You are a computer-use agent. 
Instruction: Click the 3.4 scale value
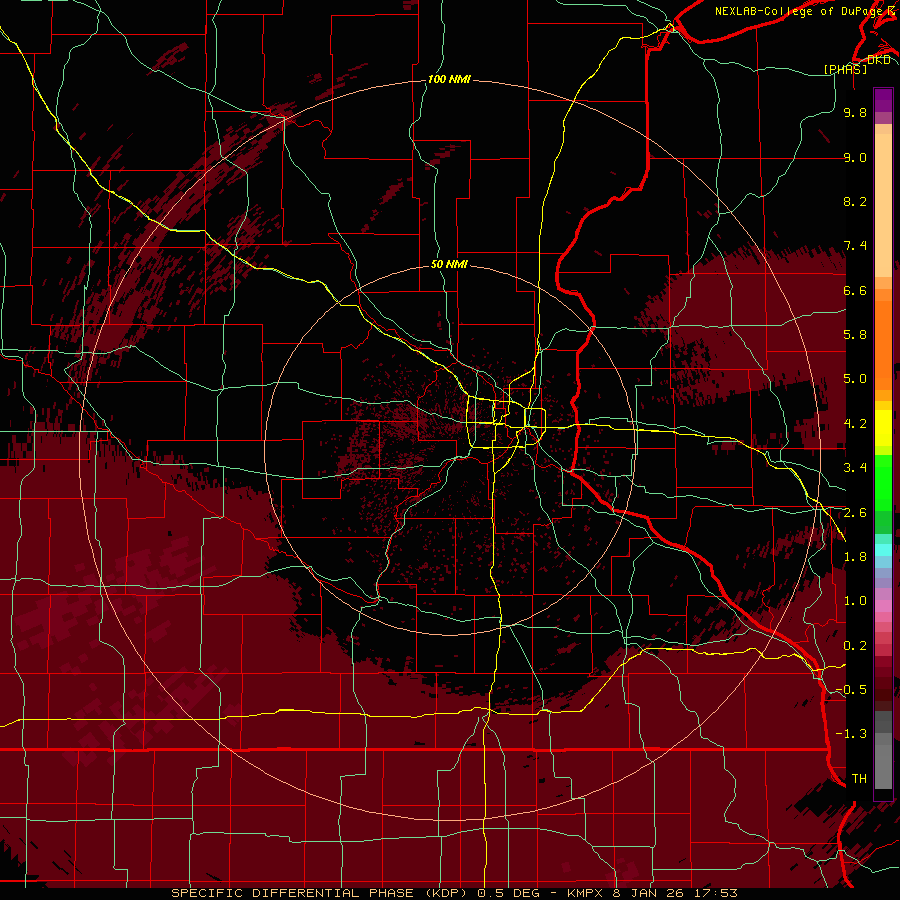pos(855,468)
